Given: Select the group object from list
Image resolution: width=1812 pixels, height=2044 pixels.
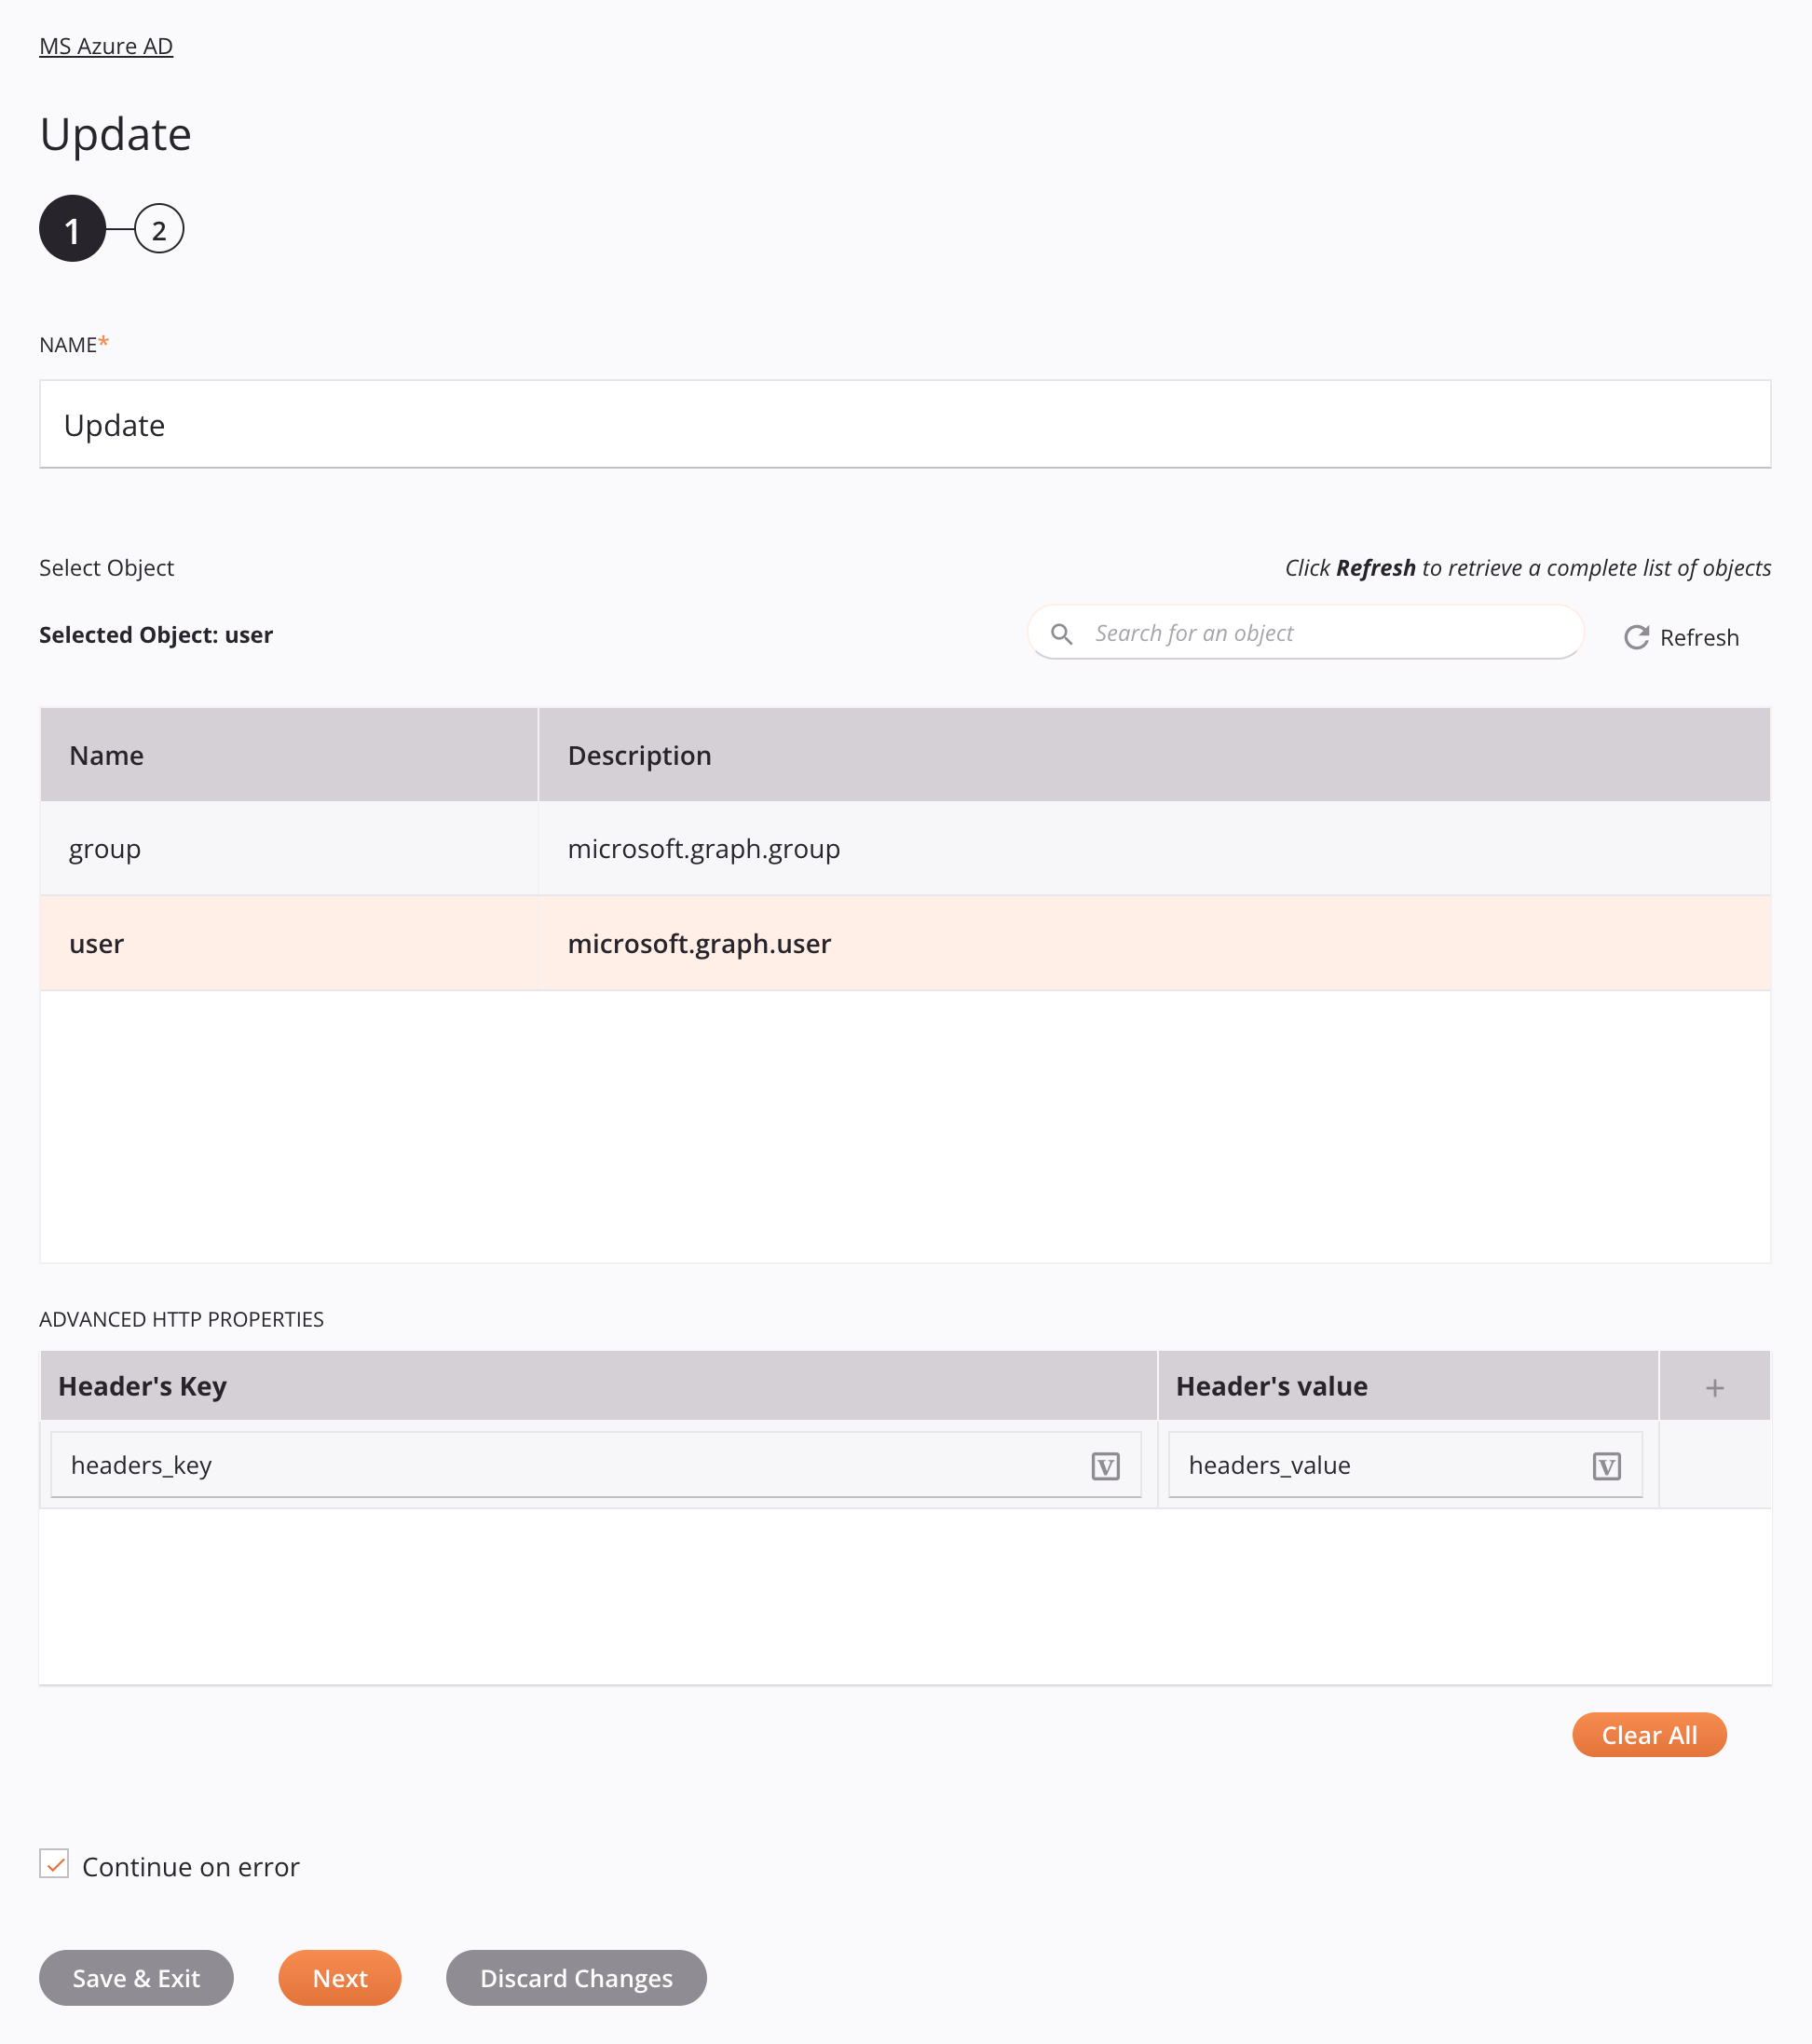Looking at the screenshot, I should (905, 846).
